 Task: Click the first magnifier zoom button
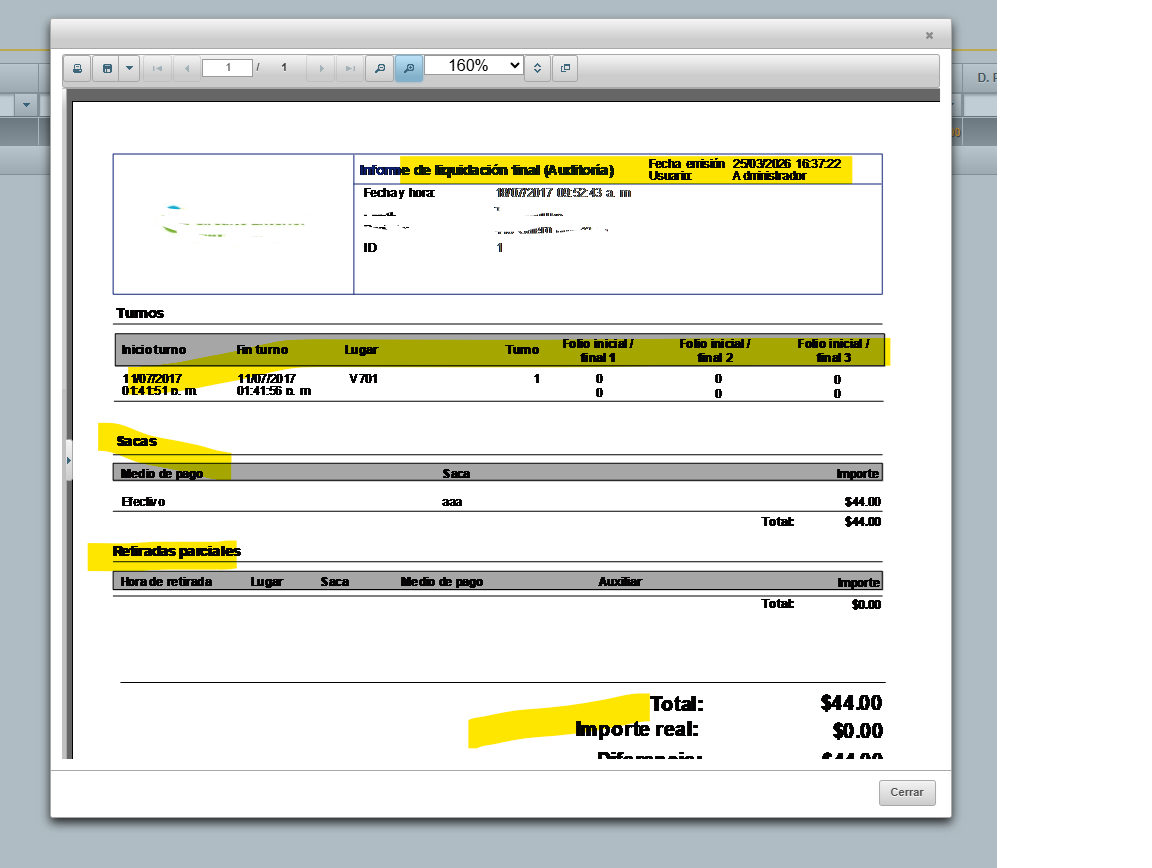[379, 68]
